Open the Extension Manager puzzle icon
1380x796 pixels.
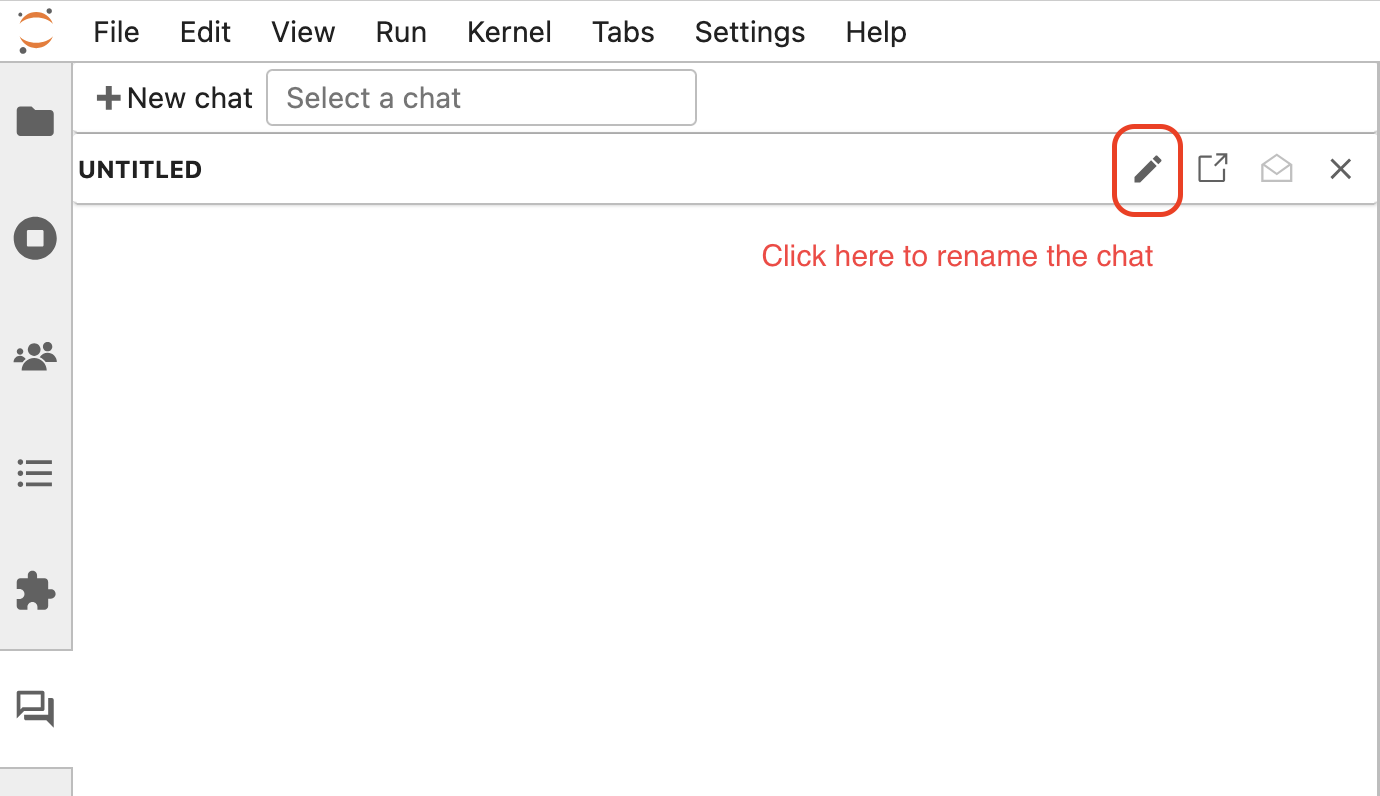click(35, 590)
